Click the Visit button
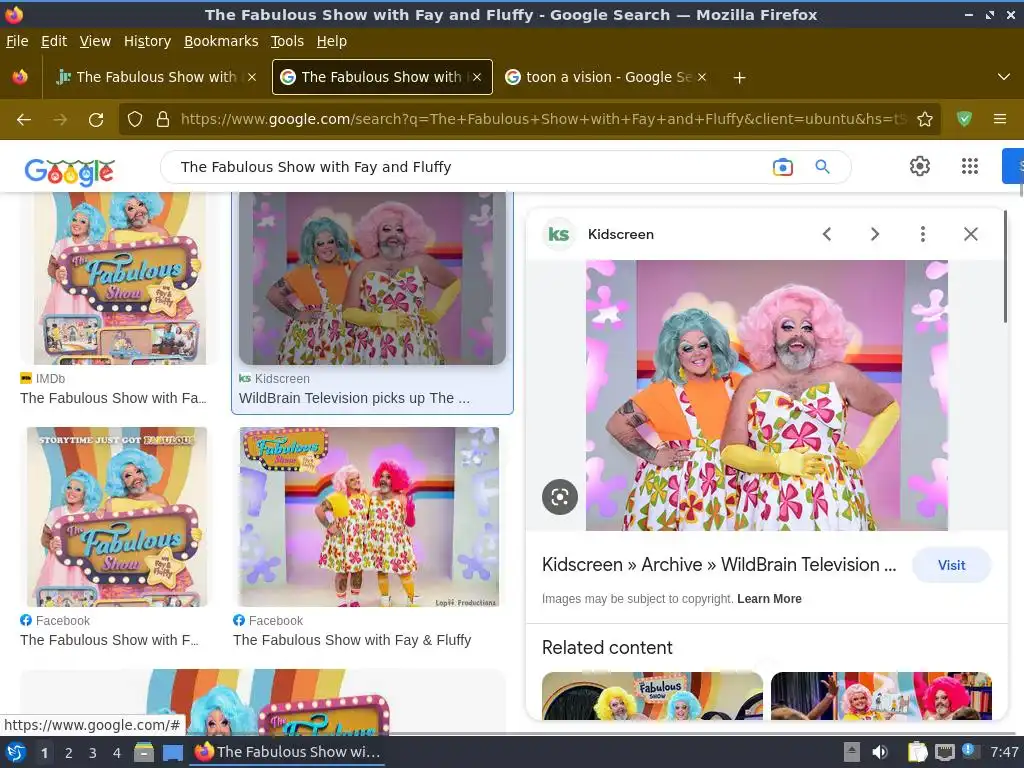The height and width of the screenshot is (768, 1024). (952, 565)
